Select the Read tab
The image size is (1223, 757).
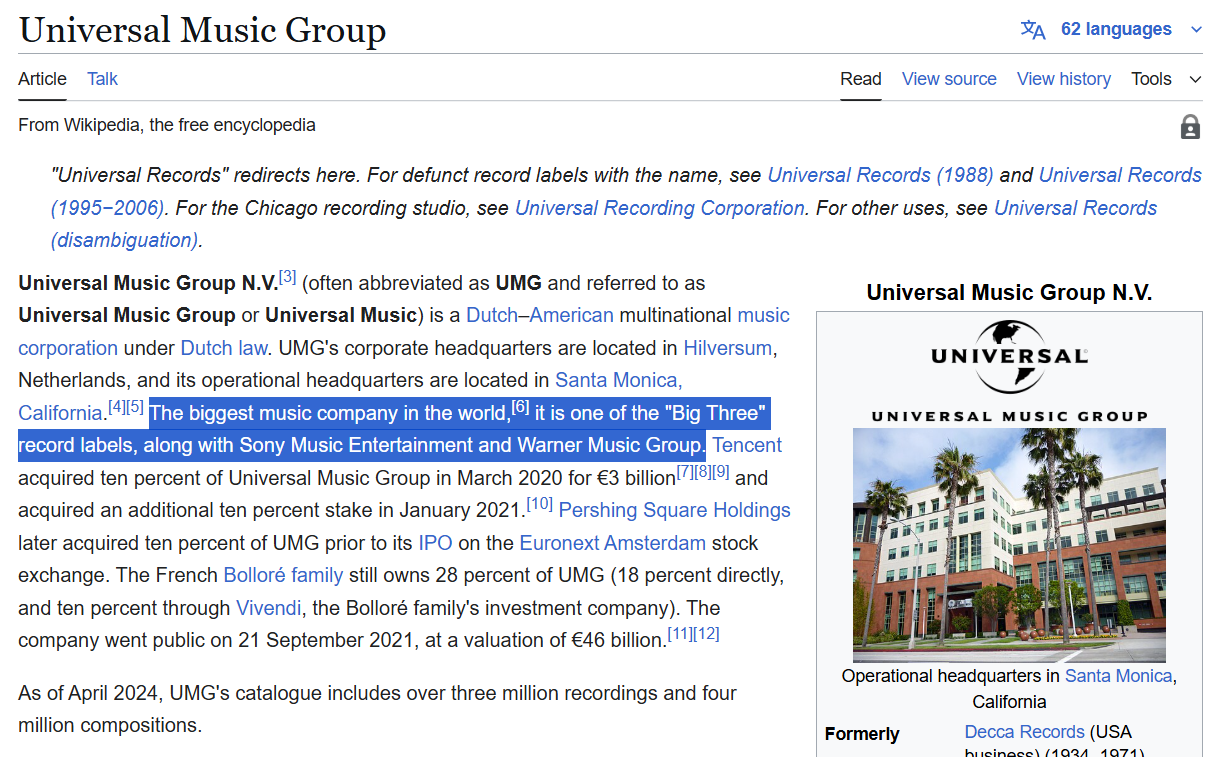pyautogui.click(x=860, y=79)
